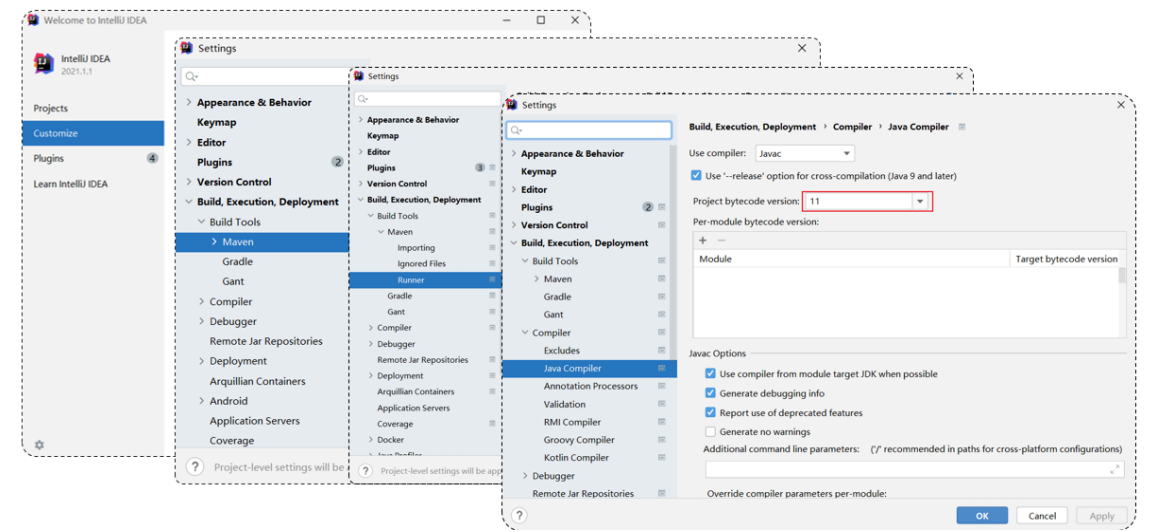Click icon beside Remote Jar Repositories in front Settings
1170x532 pixels.
pos(662,494)
